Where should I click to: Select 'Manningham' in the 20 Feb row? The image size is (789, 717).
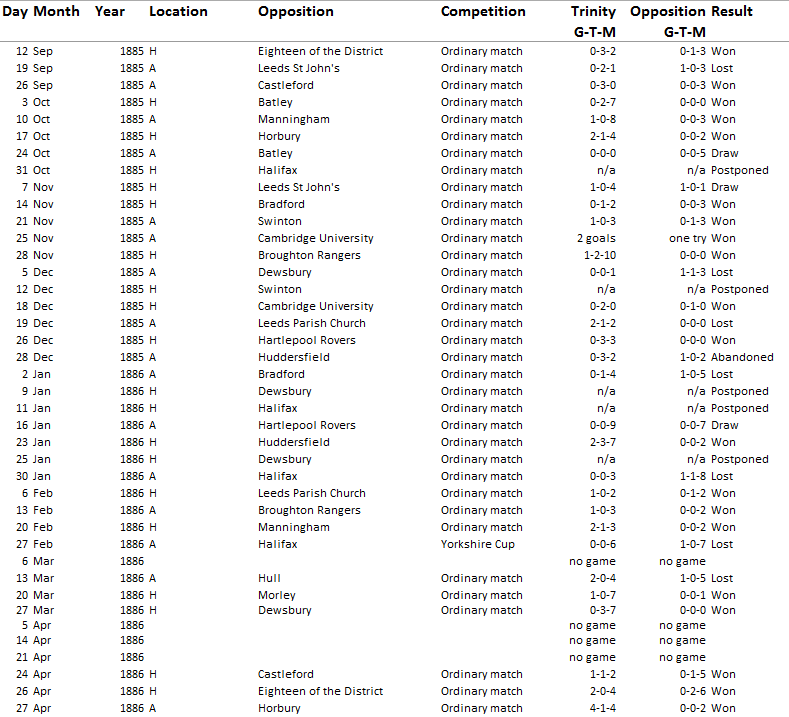(294, 528)
